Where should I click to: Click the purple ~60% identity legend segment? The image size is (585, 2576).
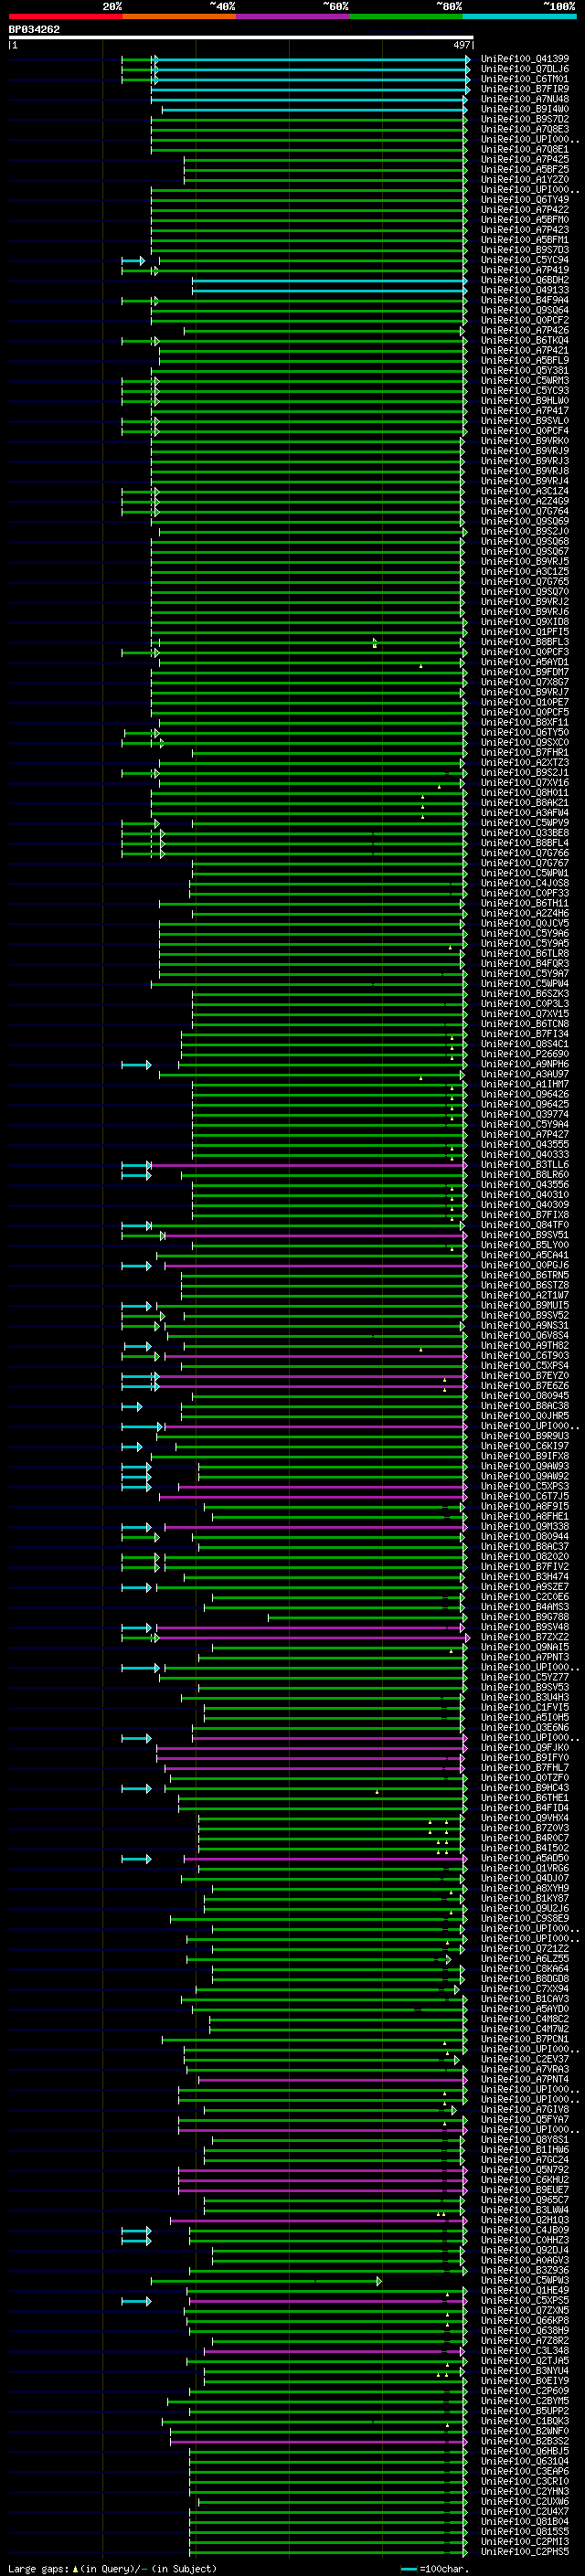tap(292, 16)
